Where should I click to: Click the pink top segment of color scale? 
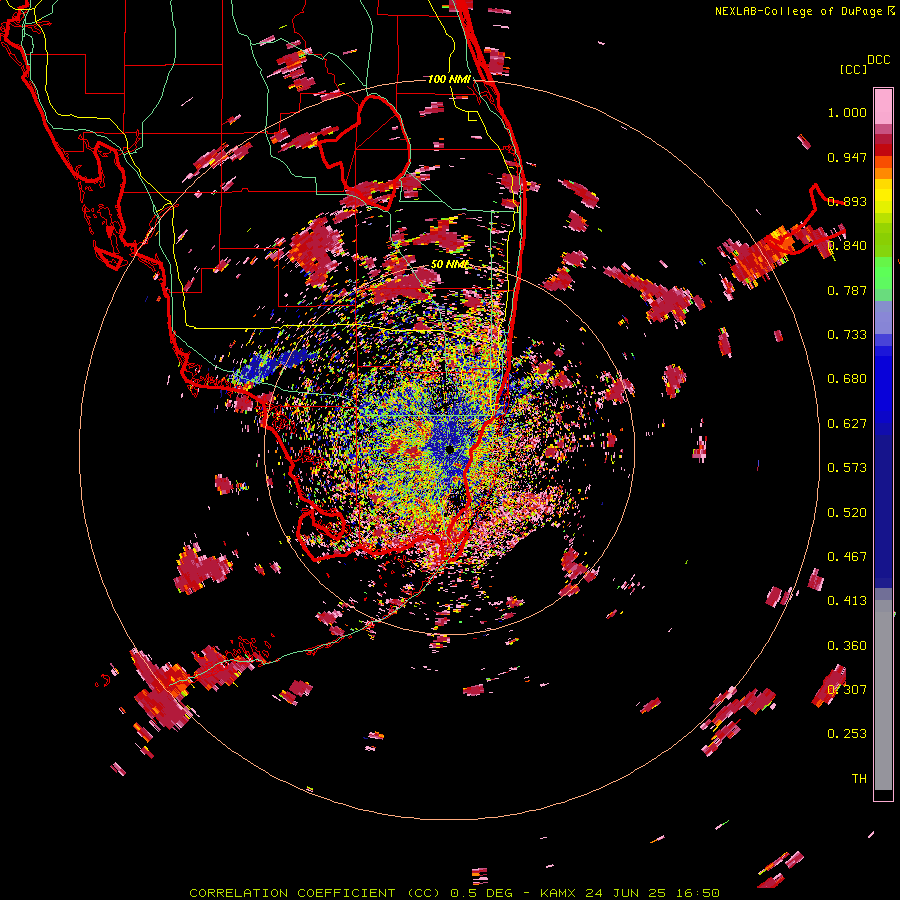pyautogui.click(x=883, y=106)
